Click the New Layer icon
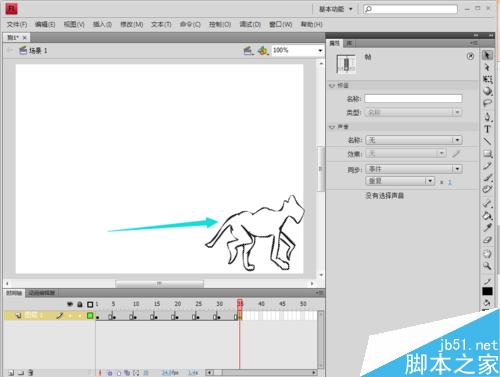 (x=11, y=372)
